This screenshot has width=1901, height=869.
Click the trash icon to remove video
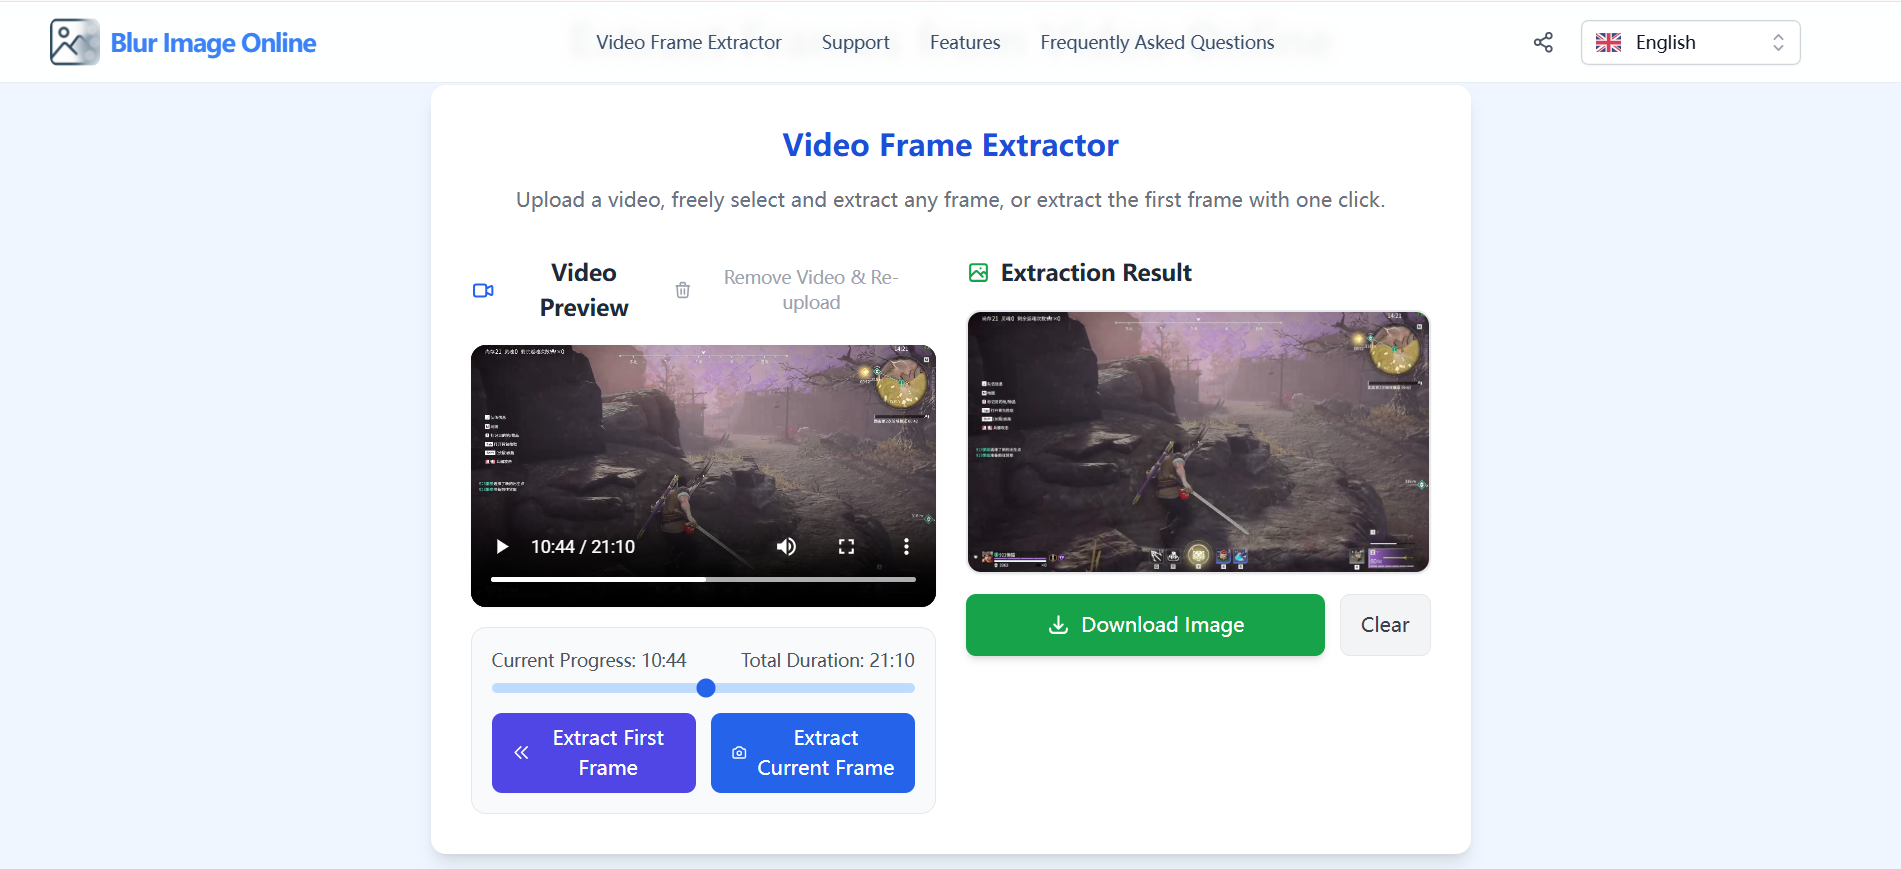tap(683, 290)
